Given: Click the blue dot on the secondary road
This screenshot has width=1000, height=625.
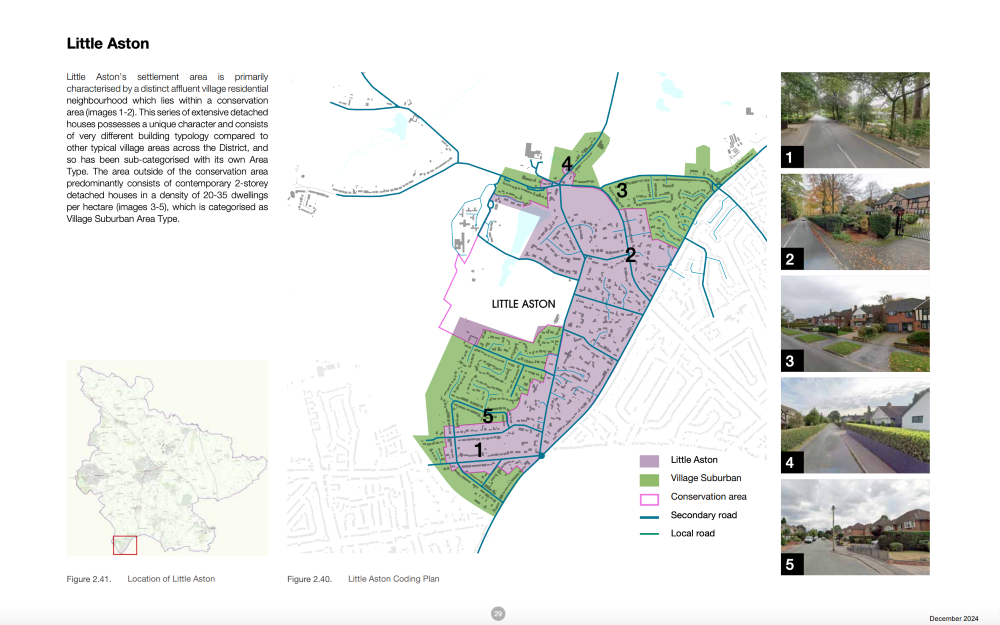Looking at the screenshot, I should tap(540, 454).
